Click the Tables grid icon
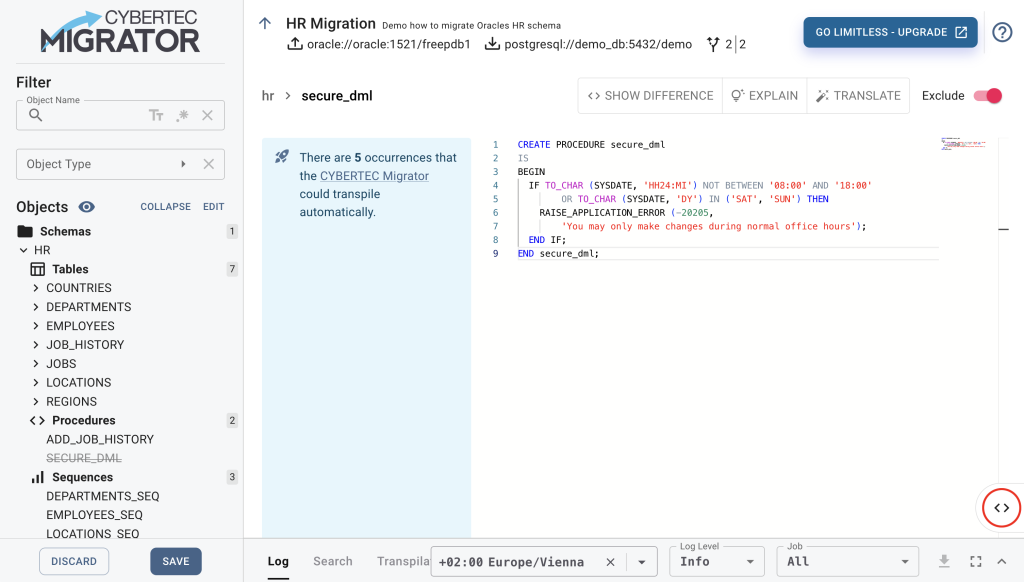The image size is (1024, 582). click(38, 269)
